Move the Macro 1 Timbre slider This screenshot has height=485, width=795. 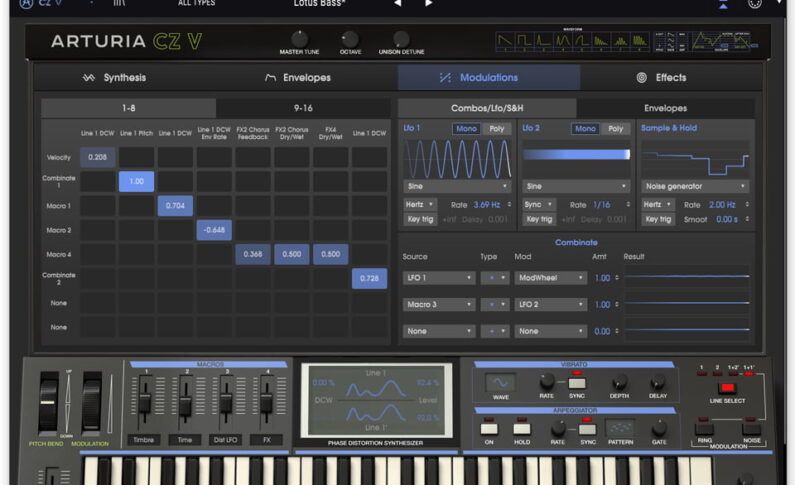click(x=144, y=402)
